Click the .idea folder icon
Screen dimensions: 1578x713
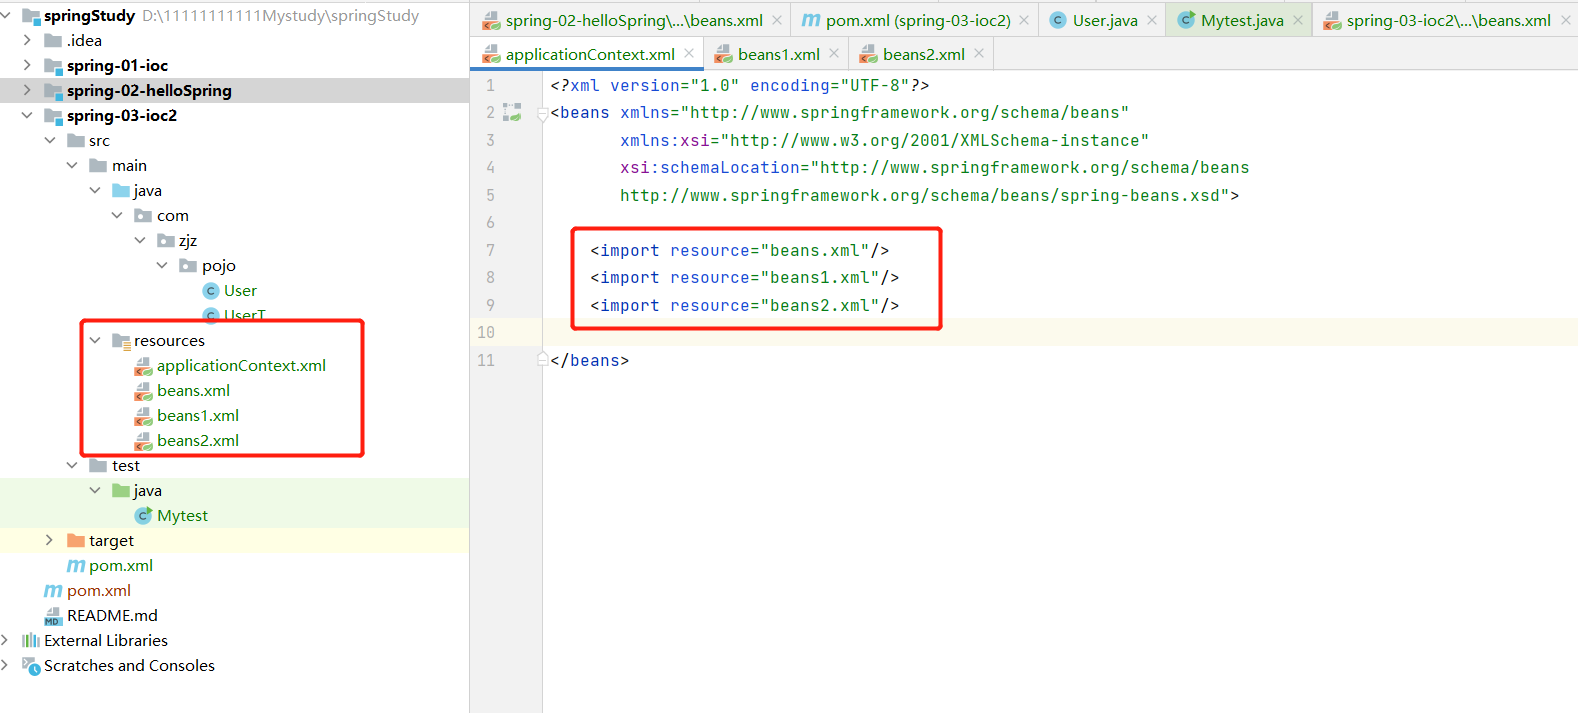54,41
